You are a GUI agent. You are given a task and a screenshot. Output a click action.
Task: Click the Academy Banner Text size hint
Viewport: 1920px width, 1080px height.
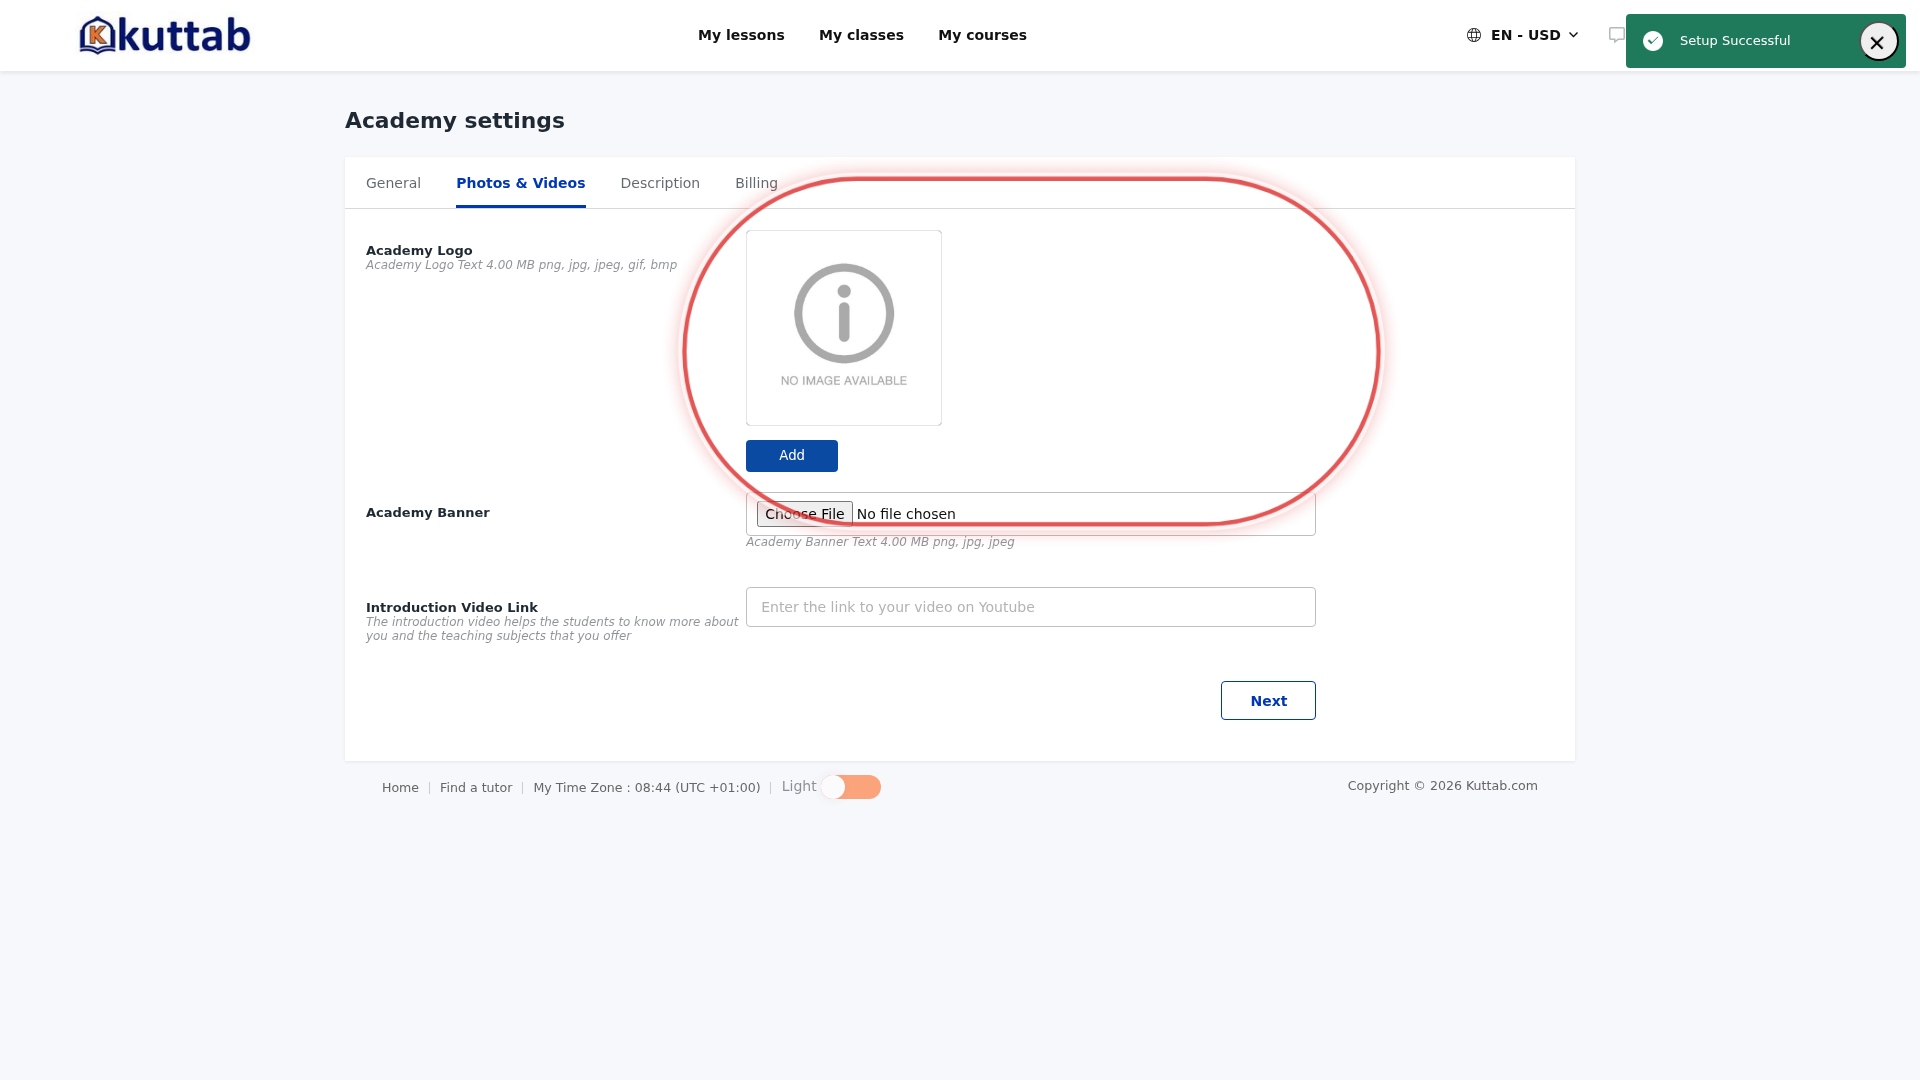pos(880,542)
